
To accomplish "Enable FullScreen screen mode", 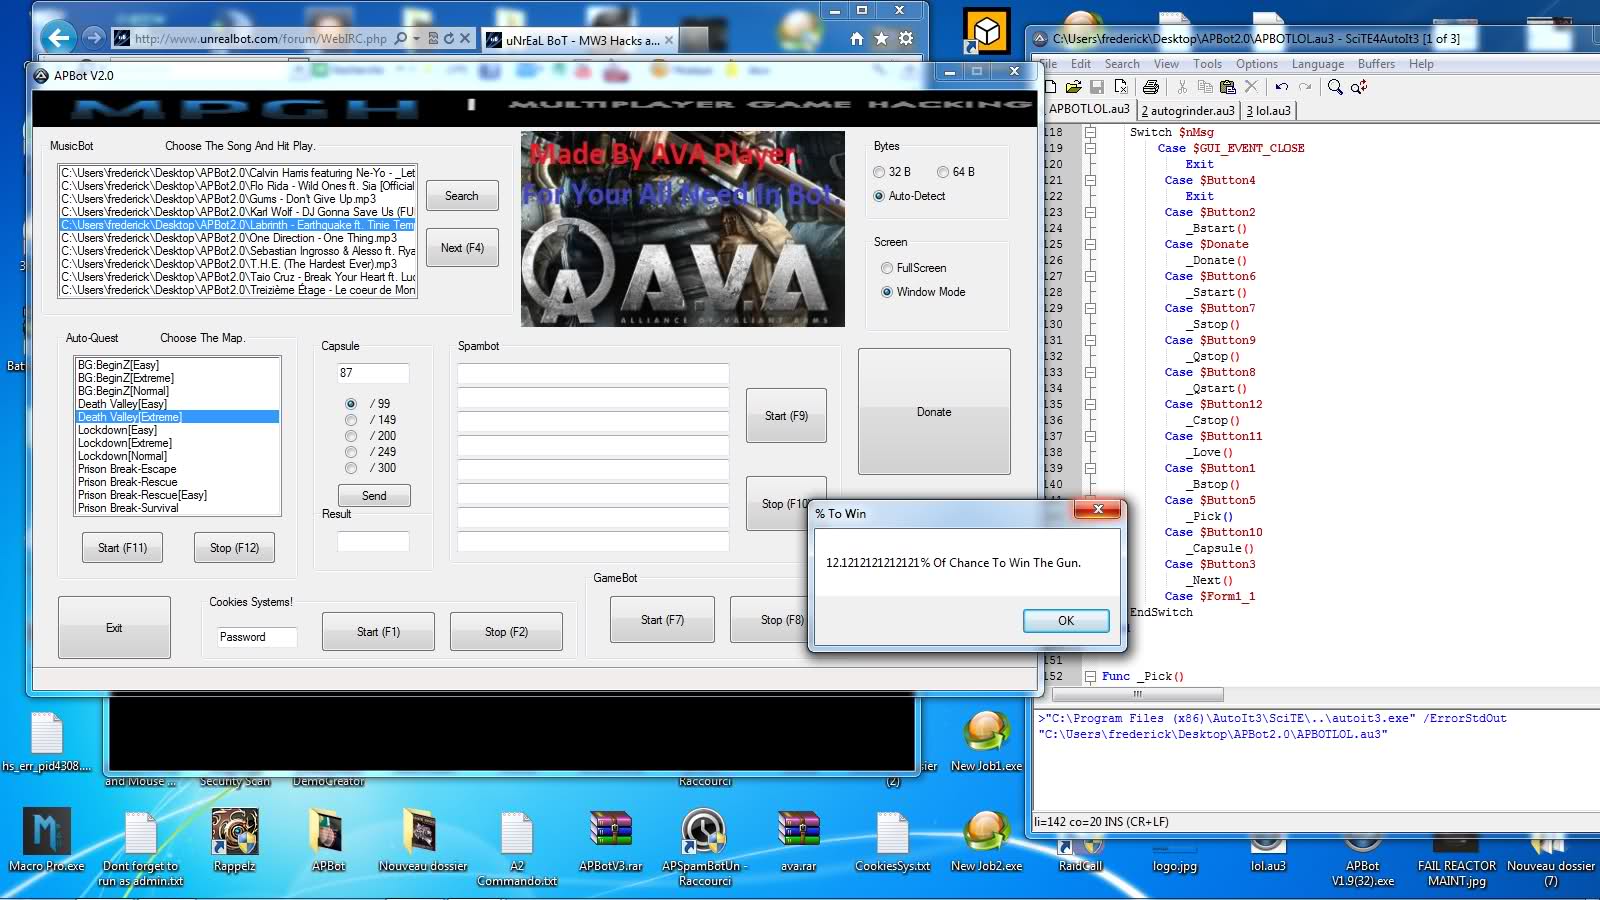I will click(x=887, y=268).
